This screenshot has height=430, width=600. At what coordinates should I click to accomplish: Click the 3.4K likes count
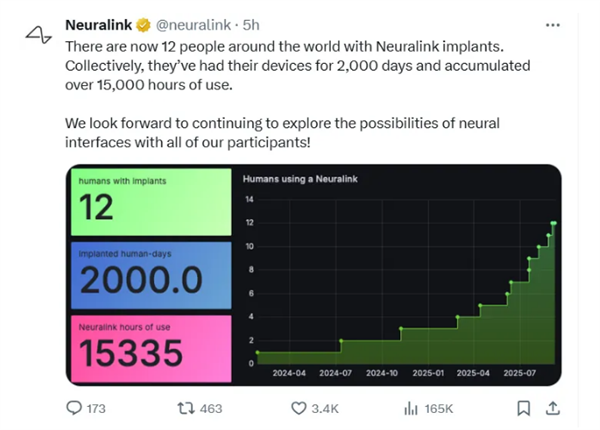point(326,408)
